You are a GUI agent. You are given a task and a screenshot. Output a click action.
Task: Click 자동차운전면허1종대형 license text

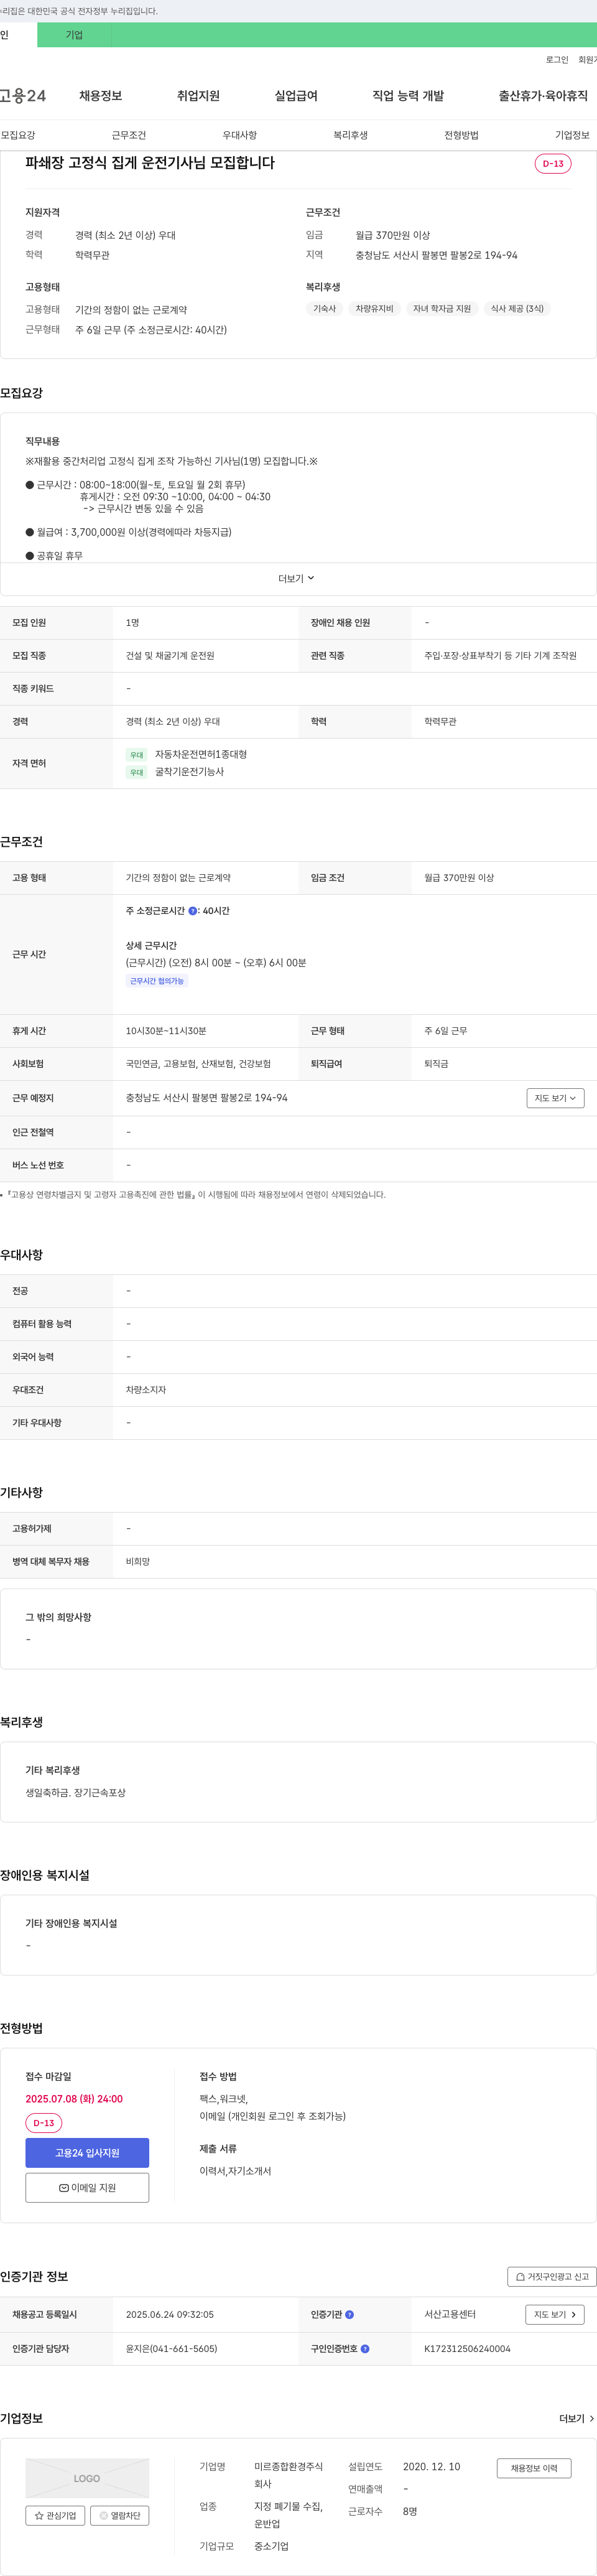201,754
